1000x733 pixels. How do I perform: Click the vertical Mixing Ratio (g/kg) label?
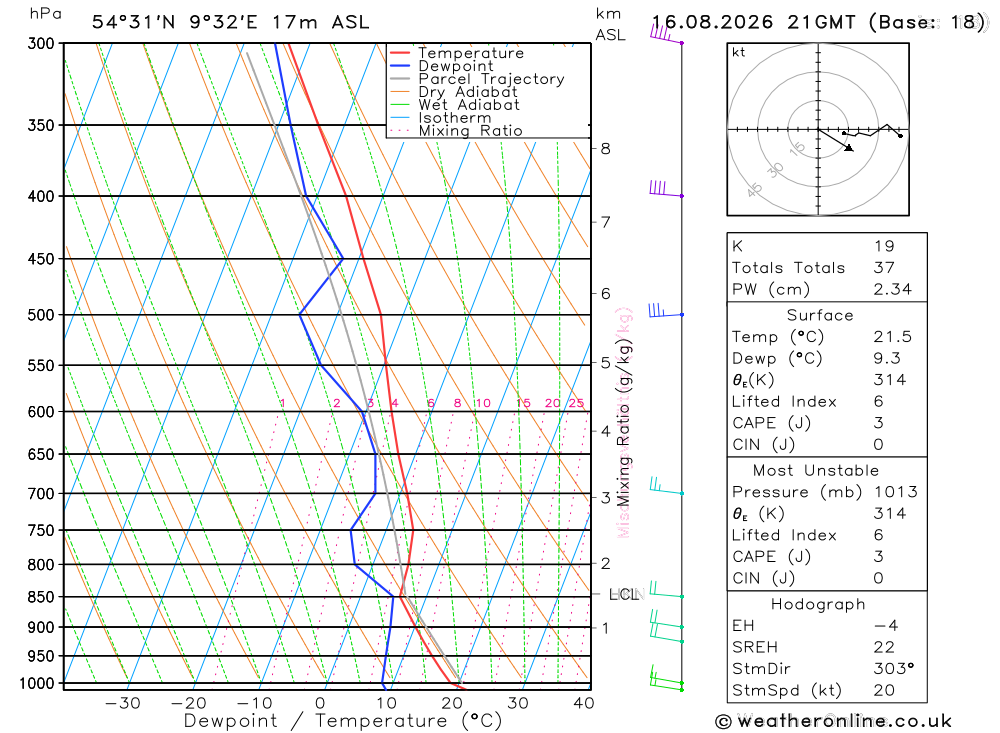click(623, 423)
